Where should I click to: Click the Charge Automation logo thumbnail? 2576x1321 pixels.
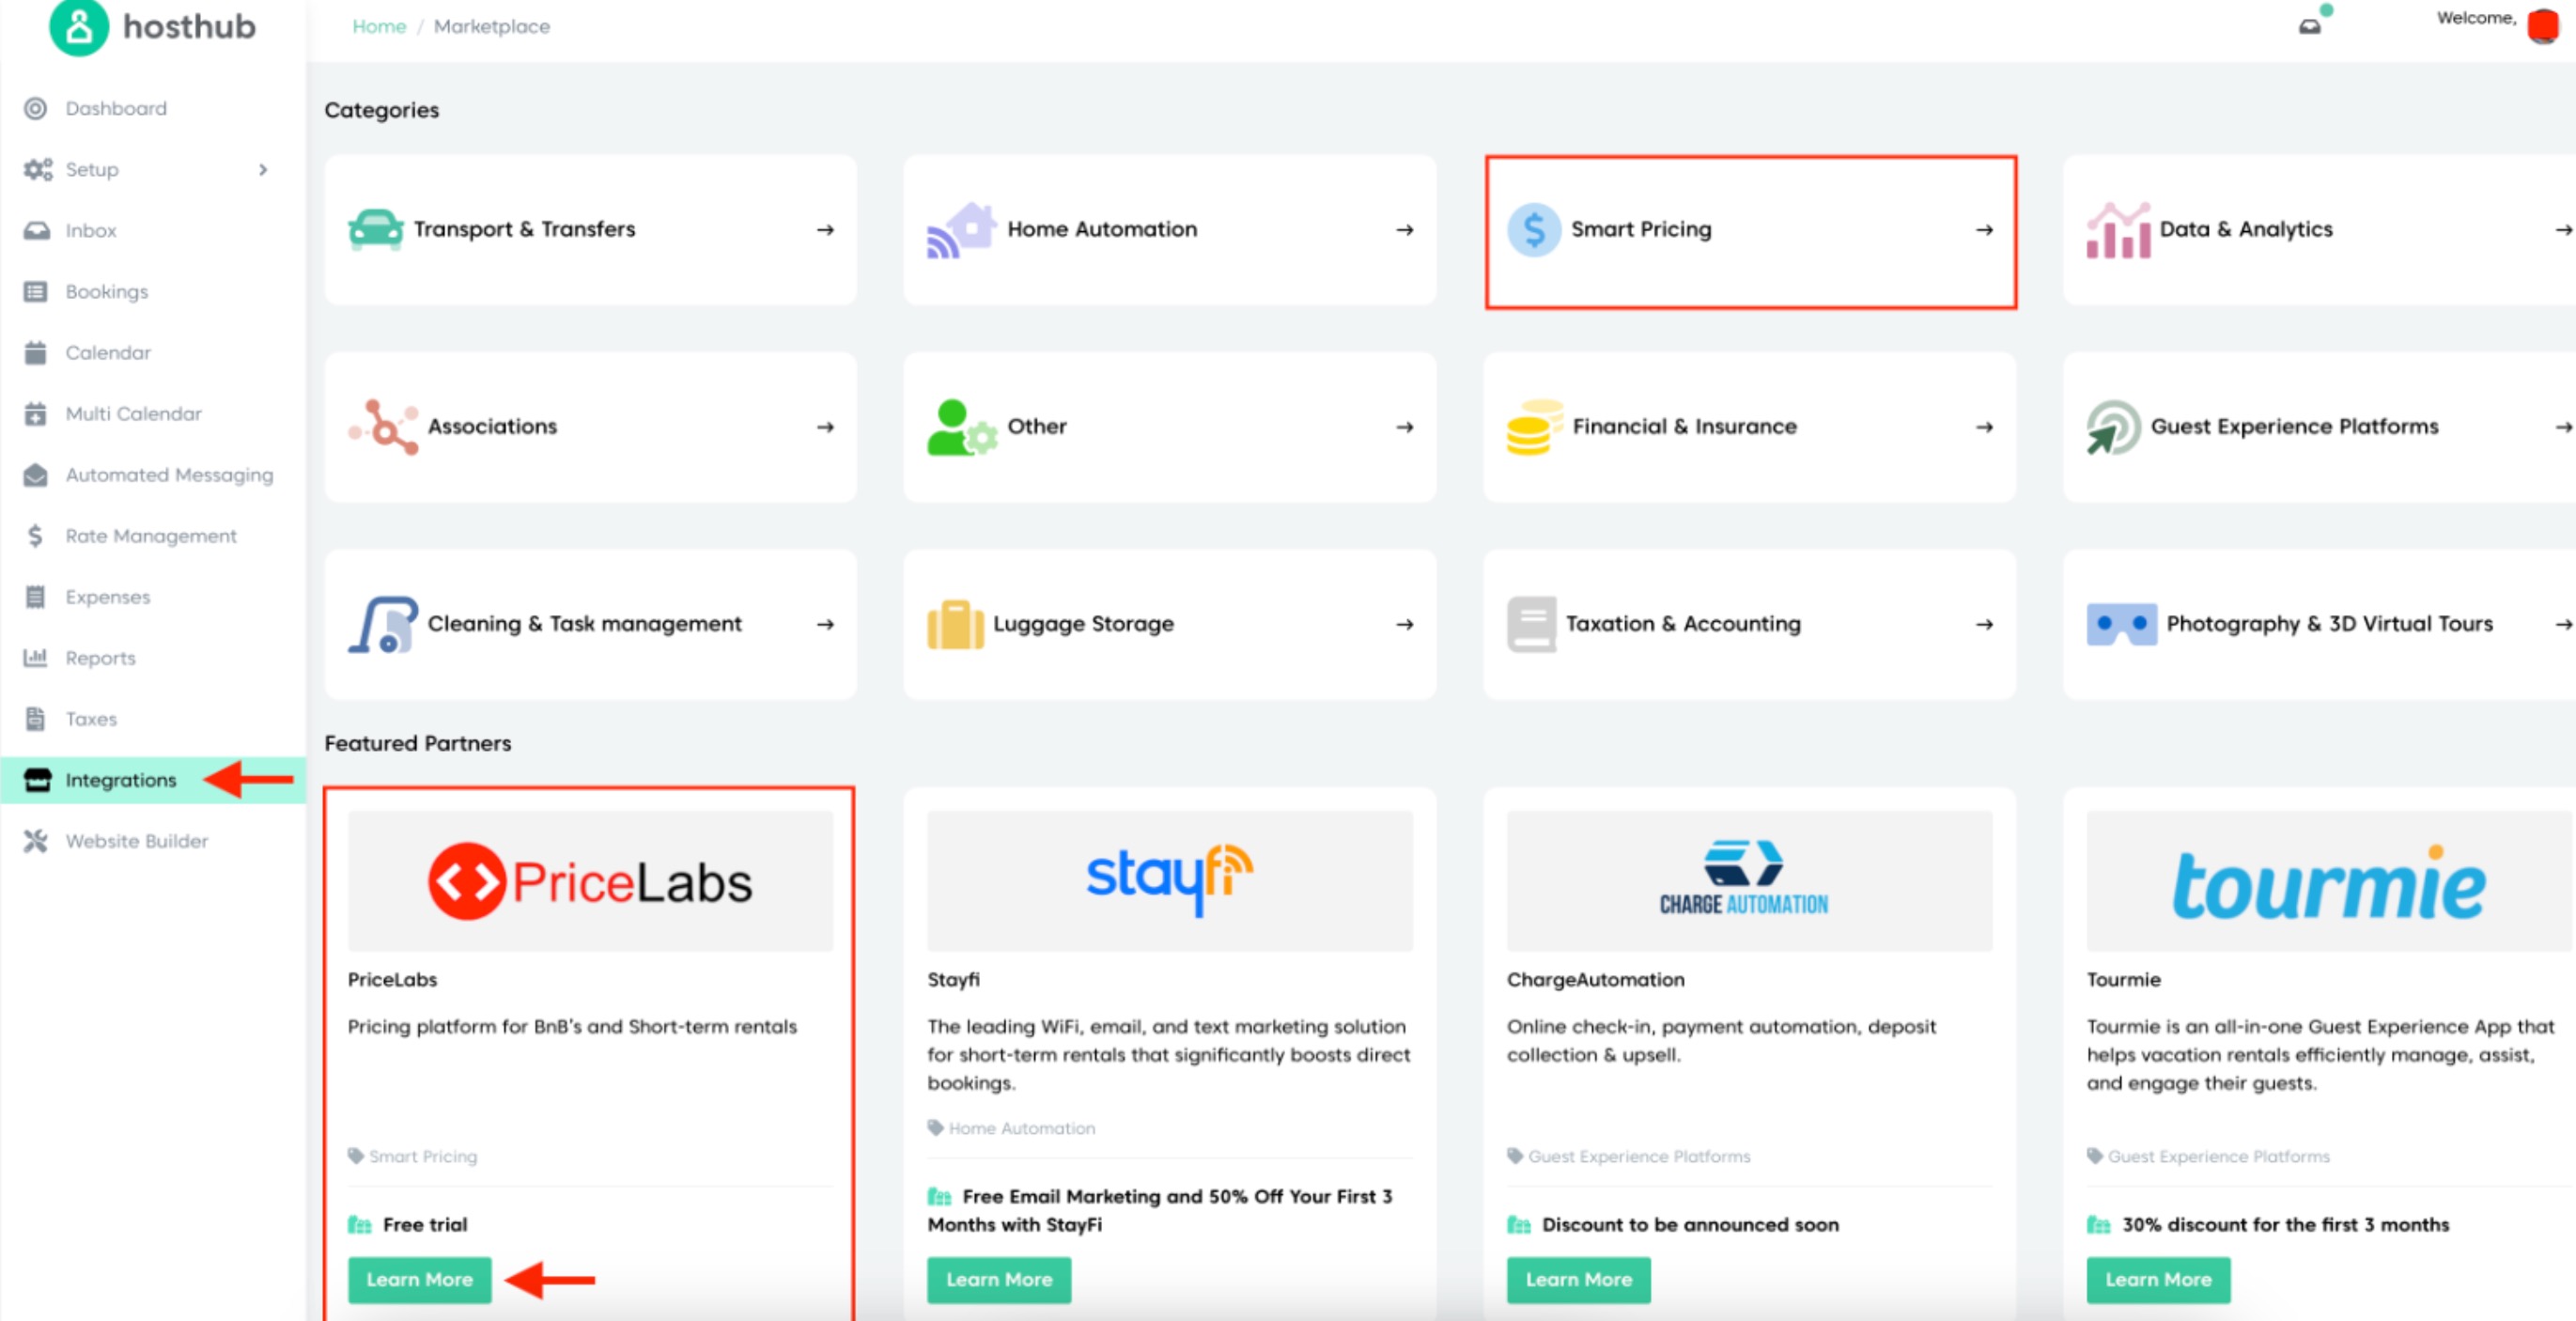[1749, 881]
